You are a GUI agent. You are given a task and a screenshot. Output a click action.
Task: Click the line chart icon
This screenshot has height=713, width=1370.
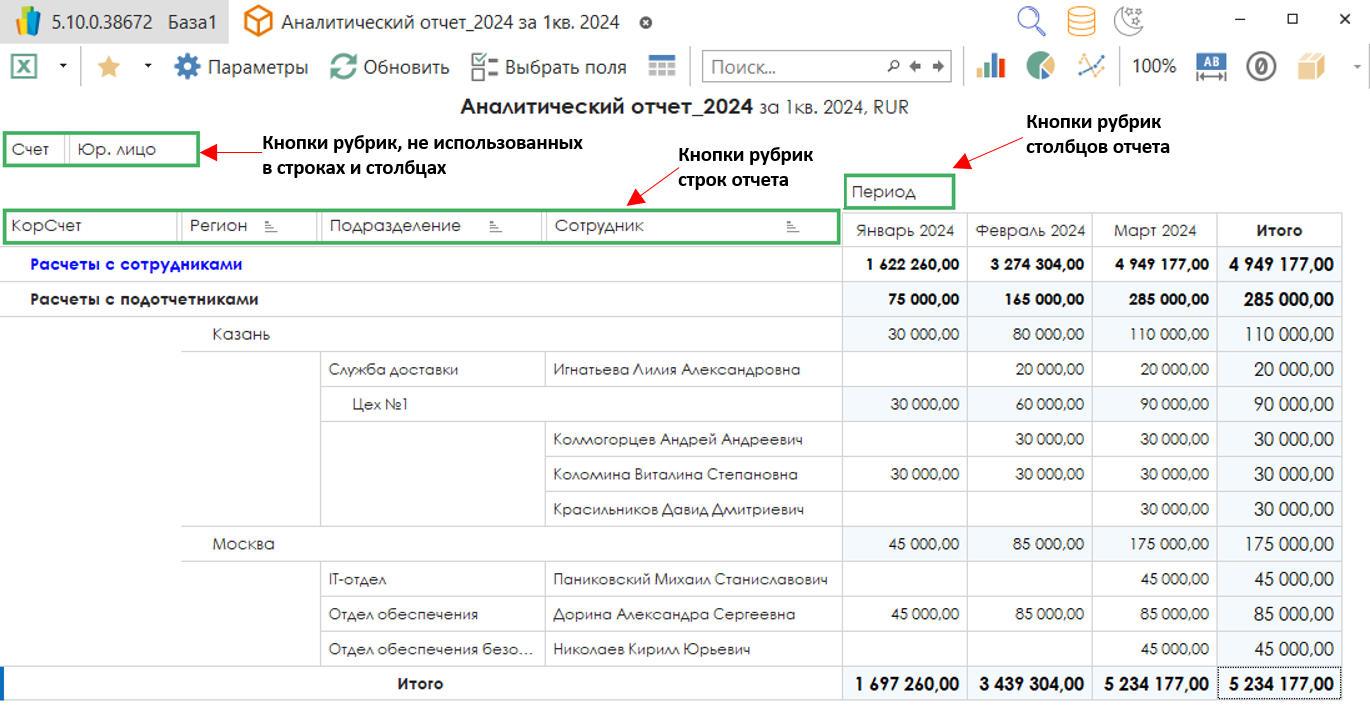(x=1091, y=67)
